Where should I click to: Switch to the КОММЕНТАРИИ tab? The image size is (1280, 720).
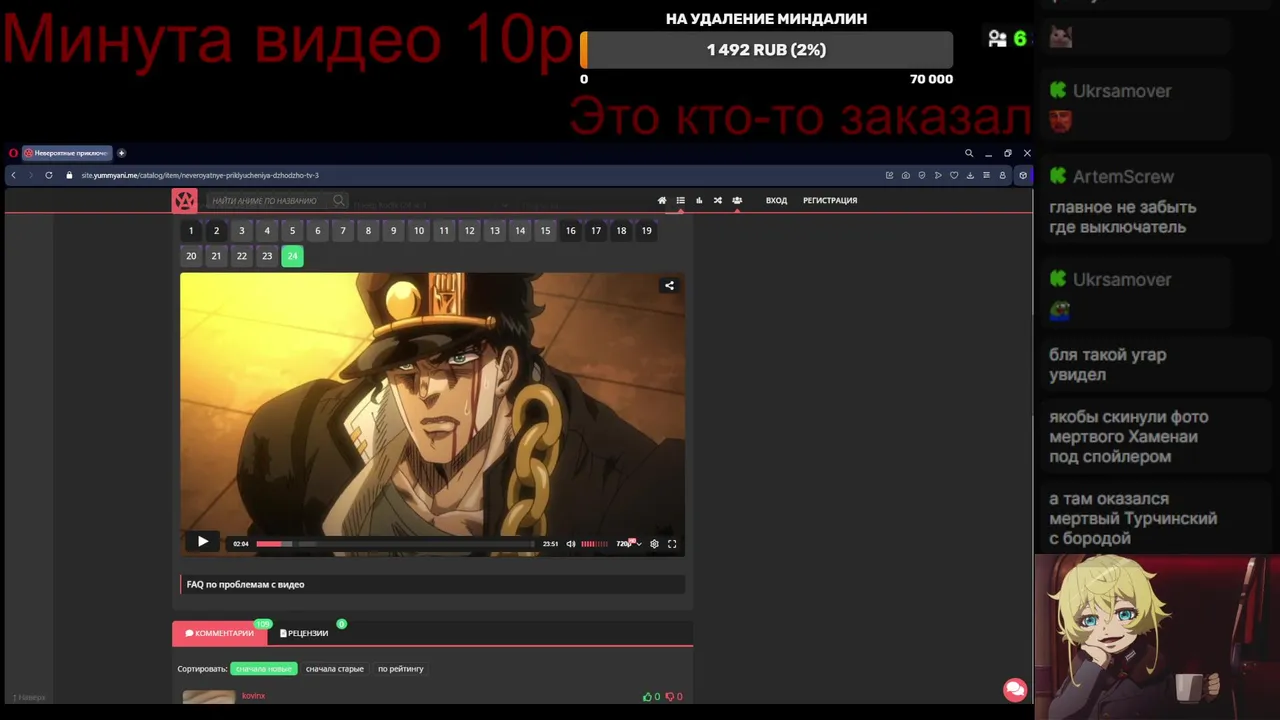click(x=220, y=633)
